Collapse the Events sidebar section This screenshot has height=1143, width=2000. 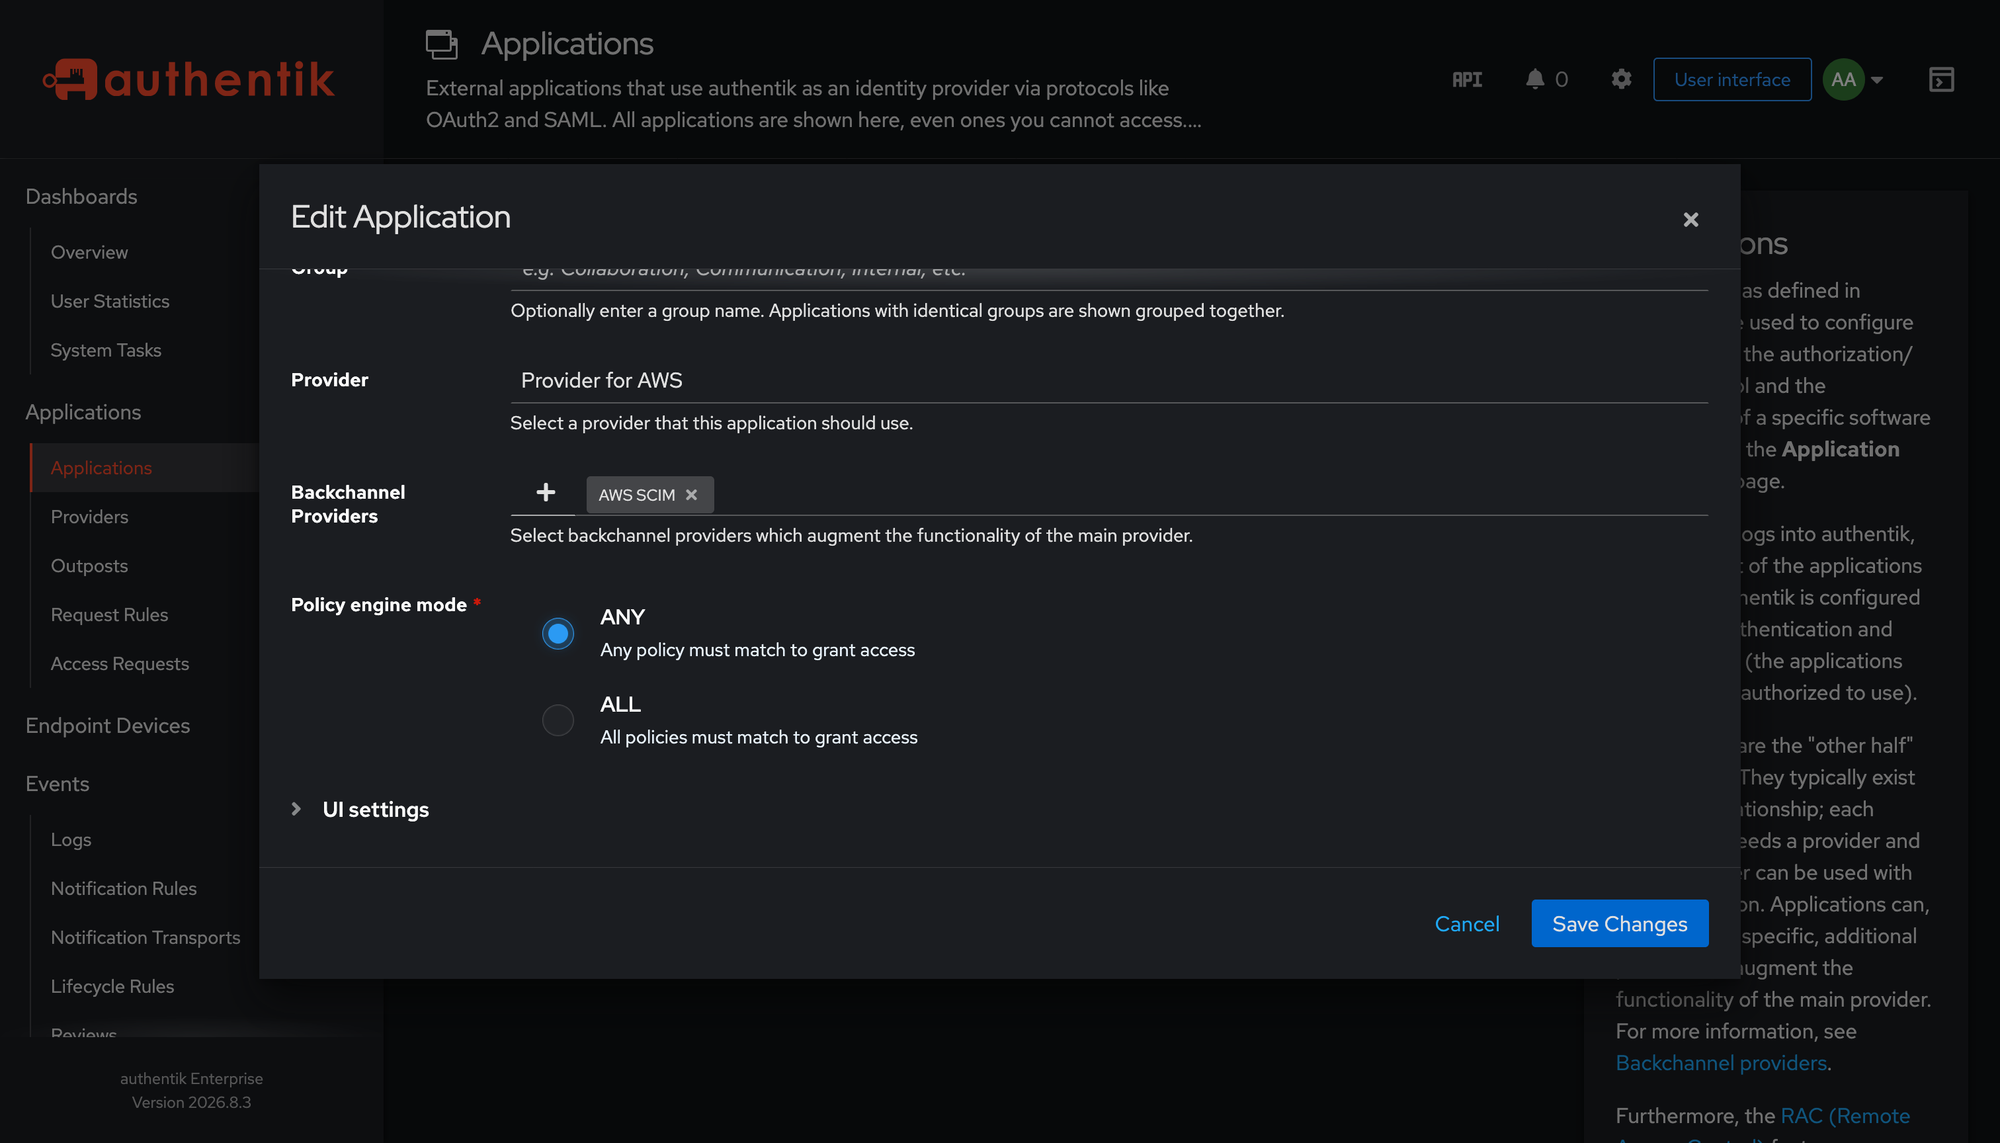[x=57, y=784]
